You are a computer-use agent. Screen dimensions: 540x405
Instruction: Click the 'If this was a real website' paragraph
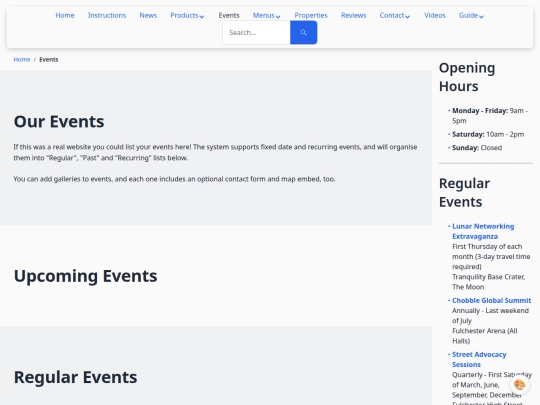(215, 153)
